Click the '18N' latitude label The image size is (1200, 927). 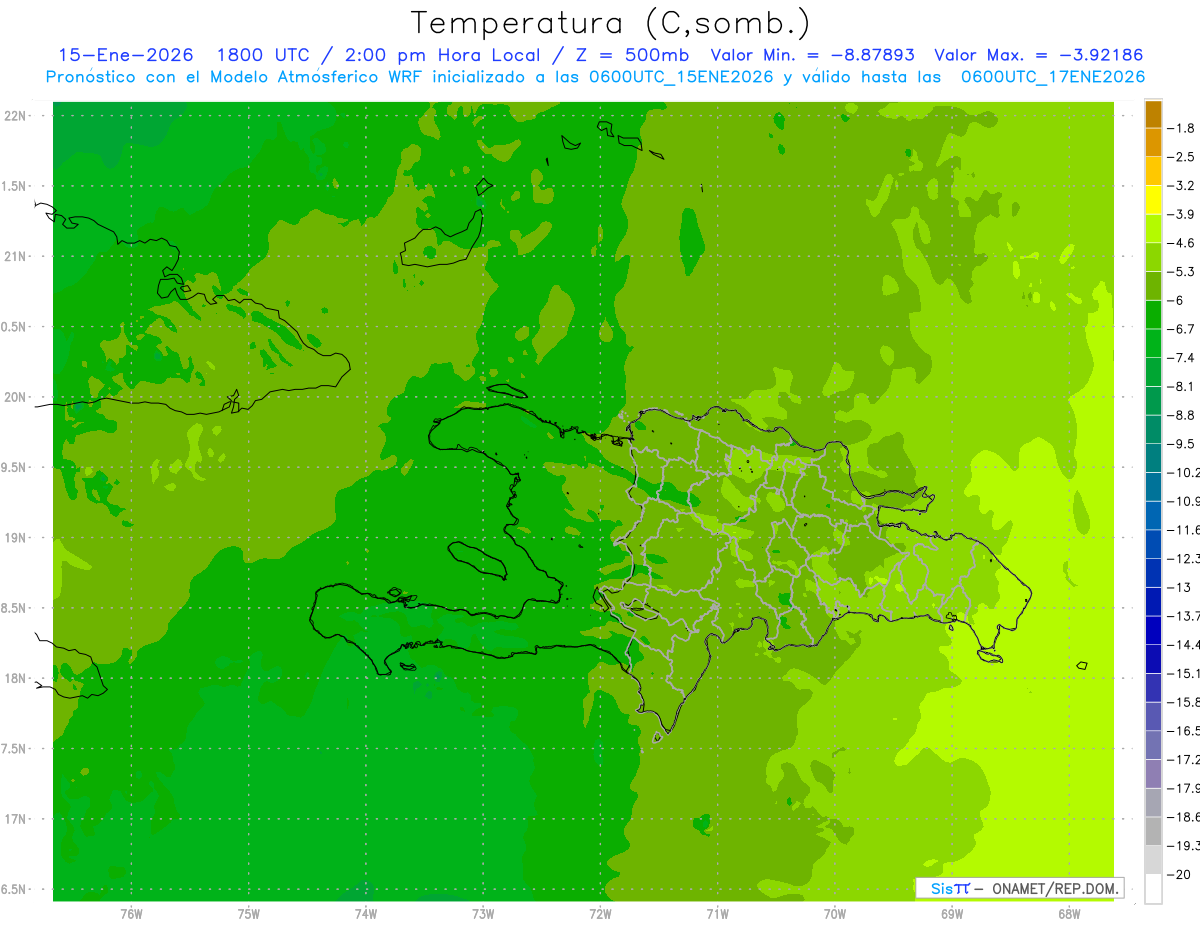(15, 678)
